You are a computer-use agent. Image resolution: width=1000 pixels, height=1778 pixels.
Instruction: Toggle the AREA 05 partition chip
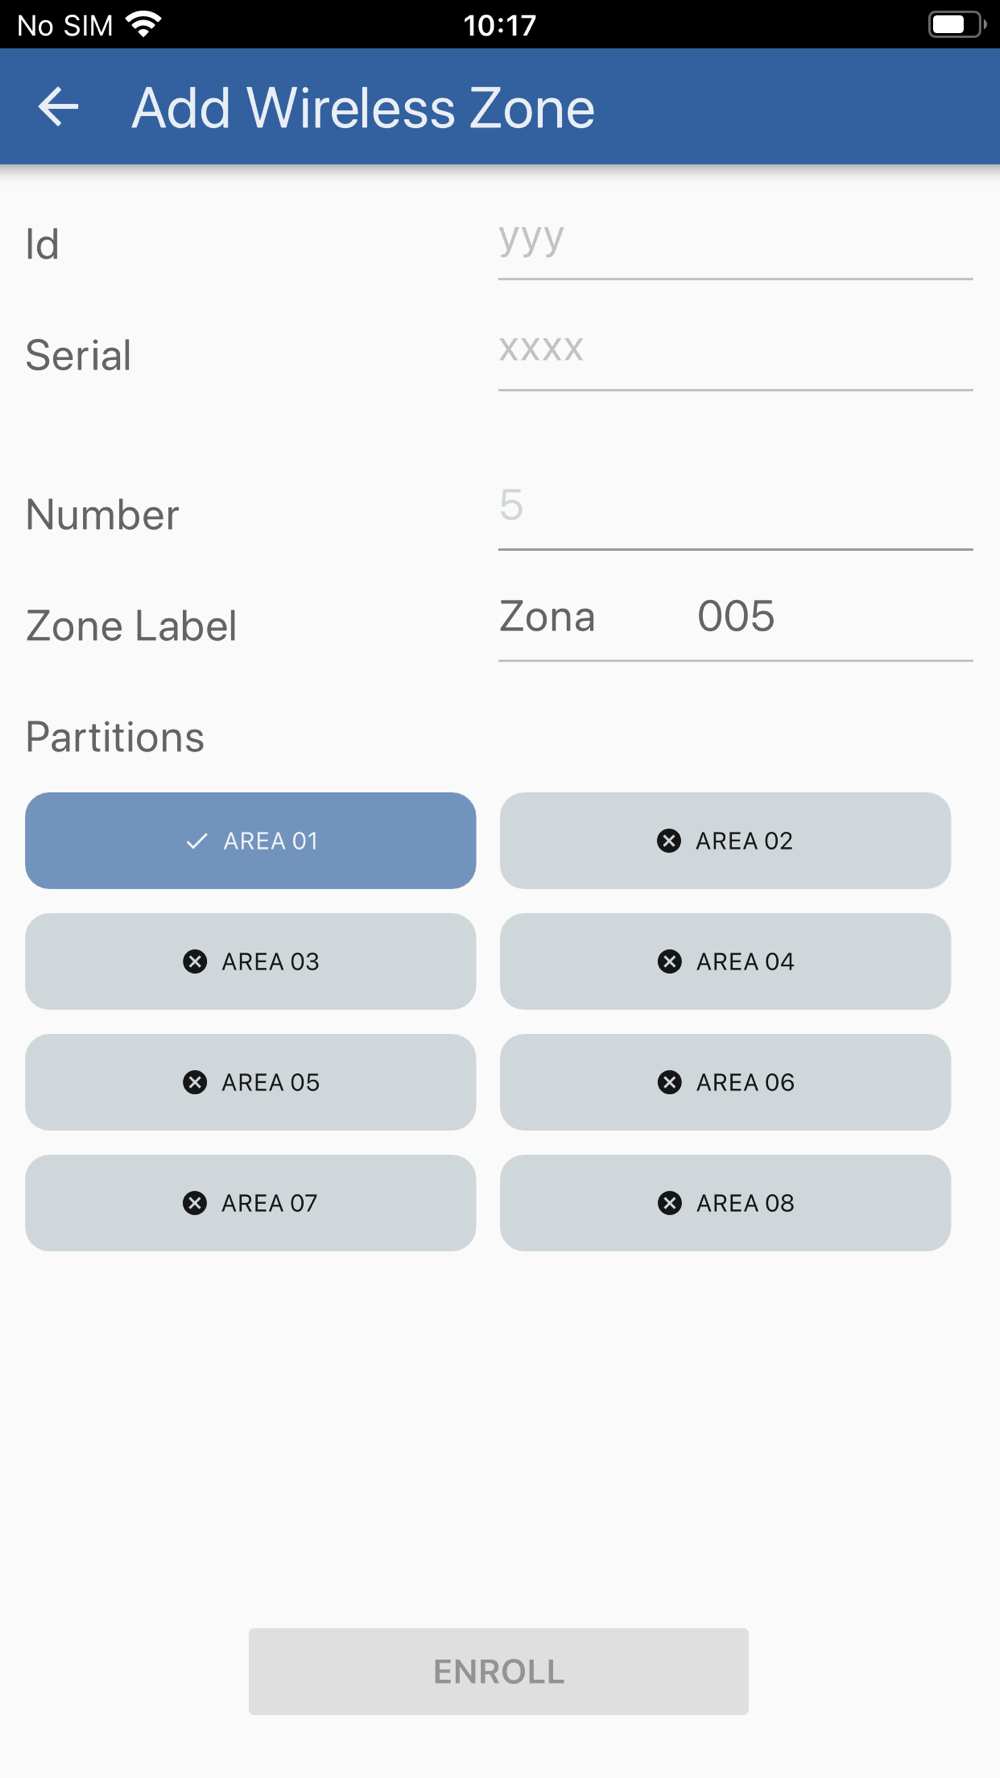click(x=250, y=1083)
